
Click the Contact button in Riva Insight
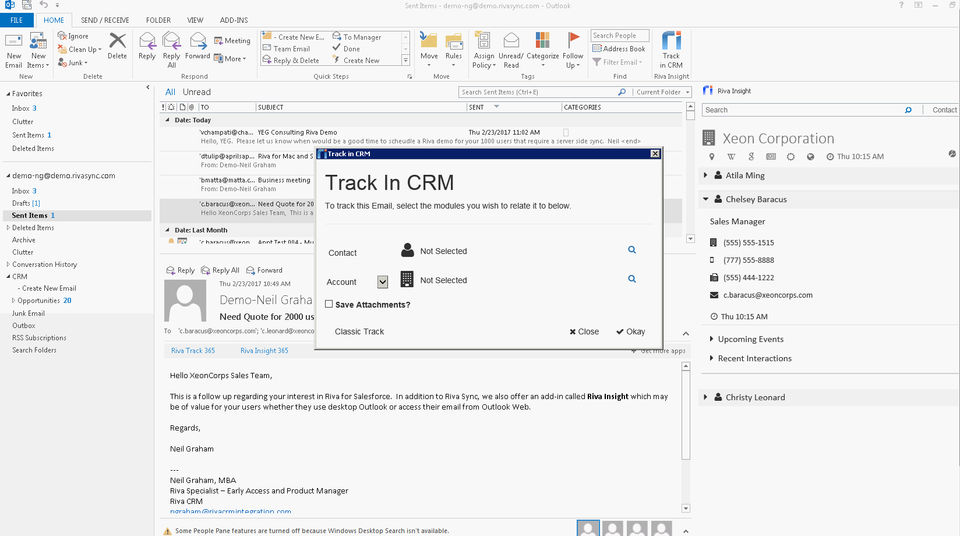click(x=944, y=110)
